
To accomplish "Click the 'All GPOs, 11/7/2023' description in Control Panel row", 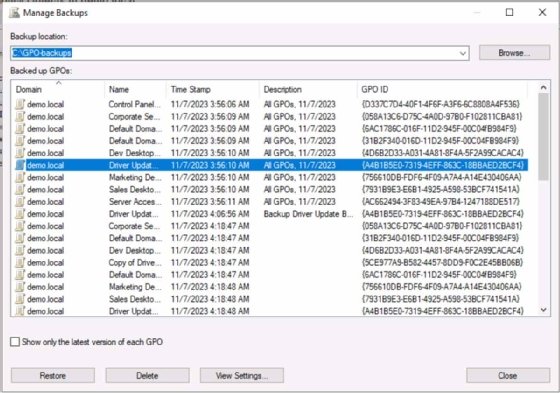I will click(x=299, y=104).
